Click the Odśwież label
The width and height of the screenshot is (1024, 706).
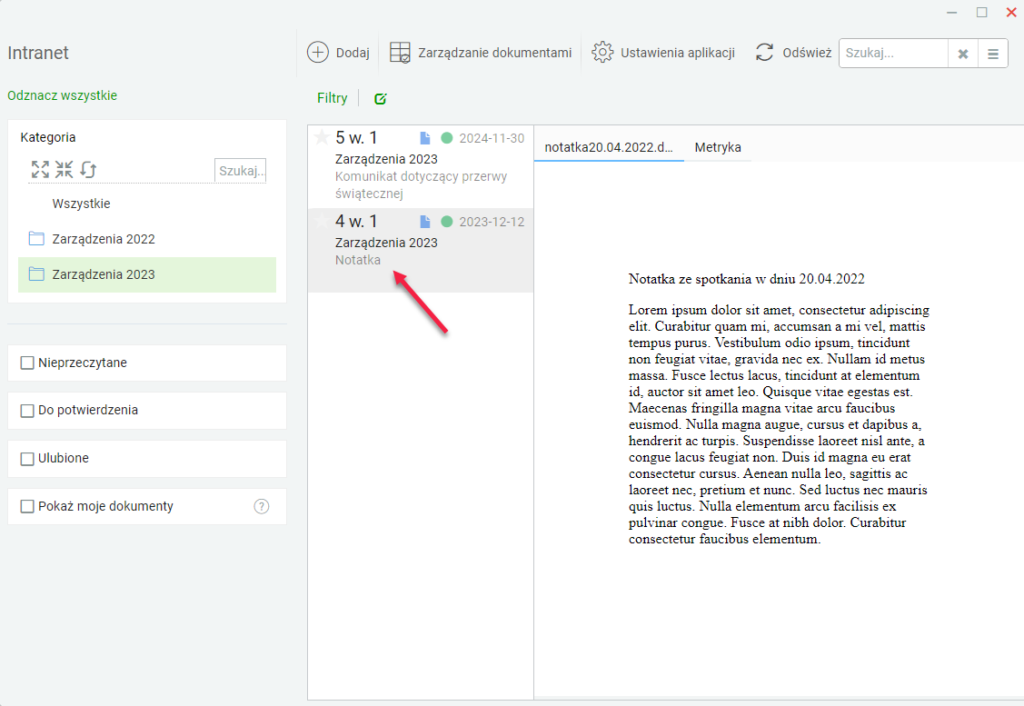(807, 53)
